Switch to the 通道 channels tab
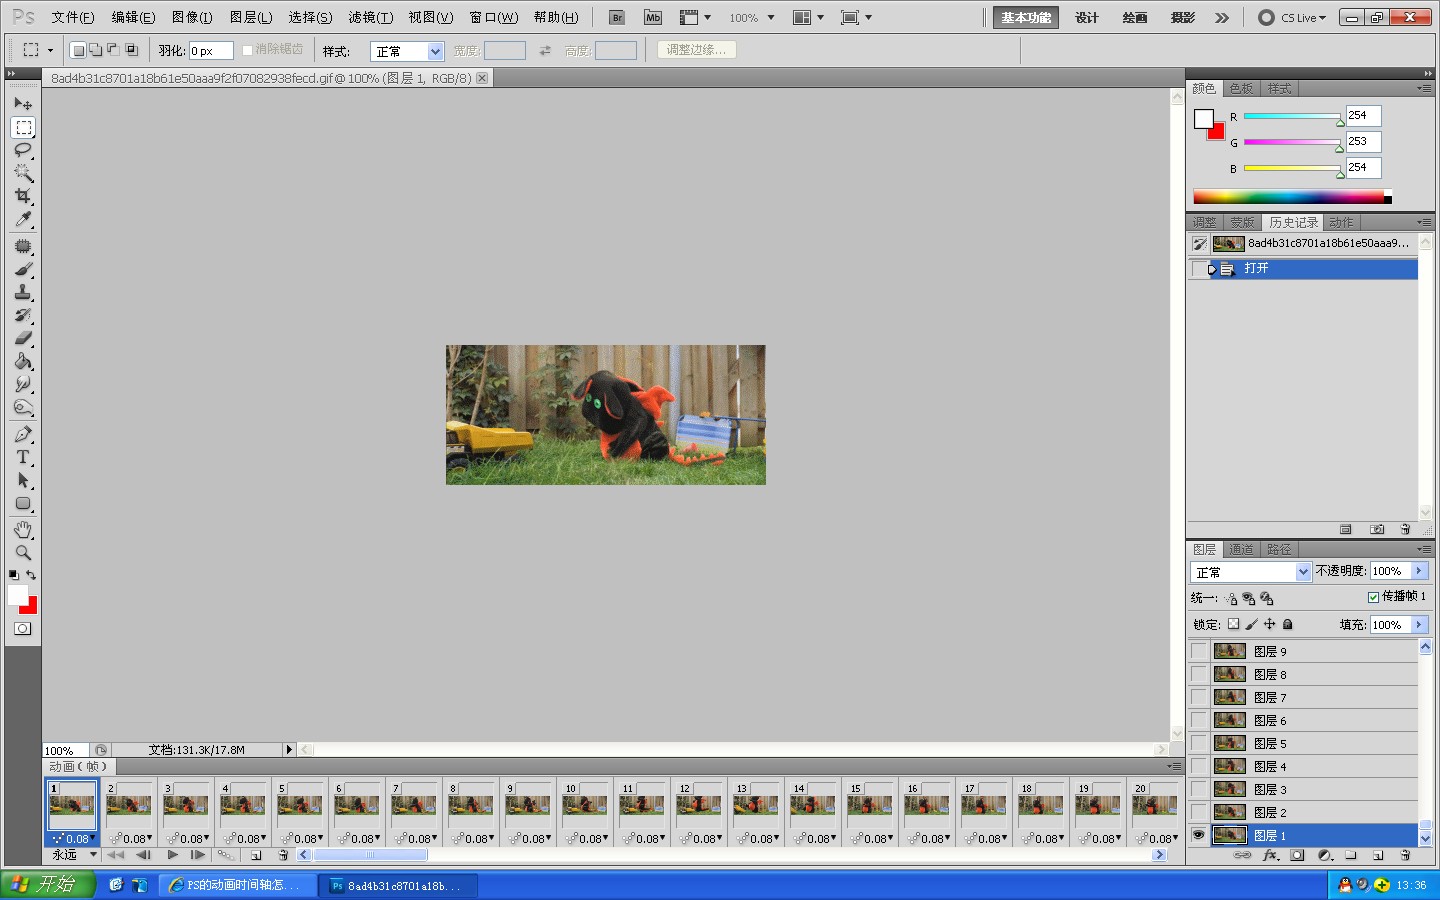 click(1241, 549)
